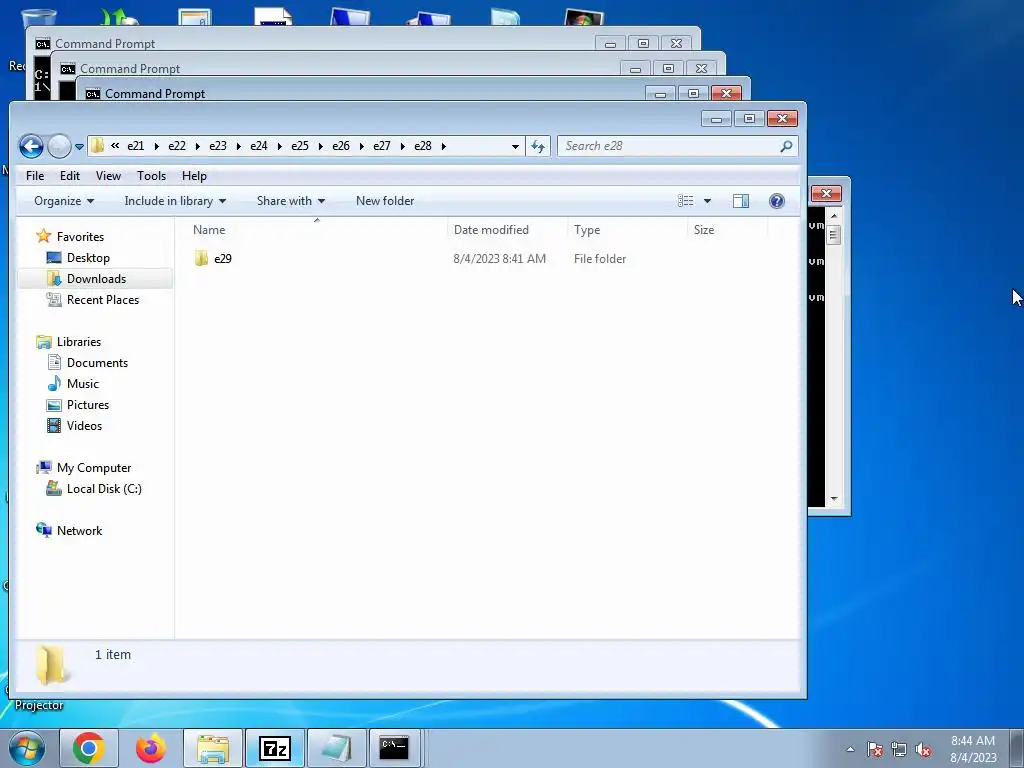Expand hidden breadcrumb chevron before e21
This screenshot has width=1024, height=768.
tap(115, 146)
